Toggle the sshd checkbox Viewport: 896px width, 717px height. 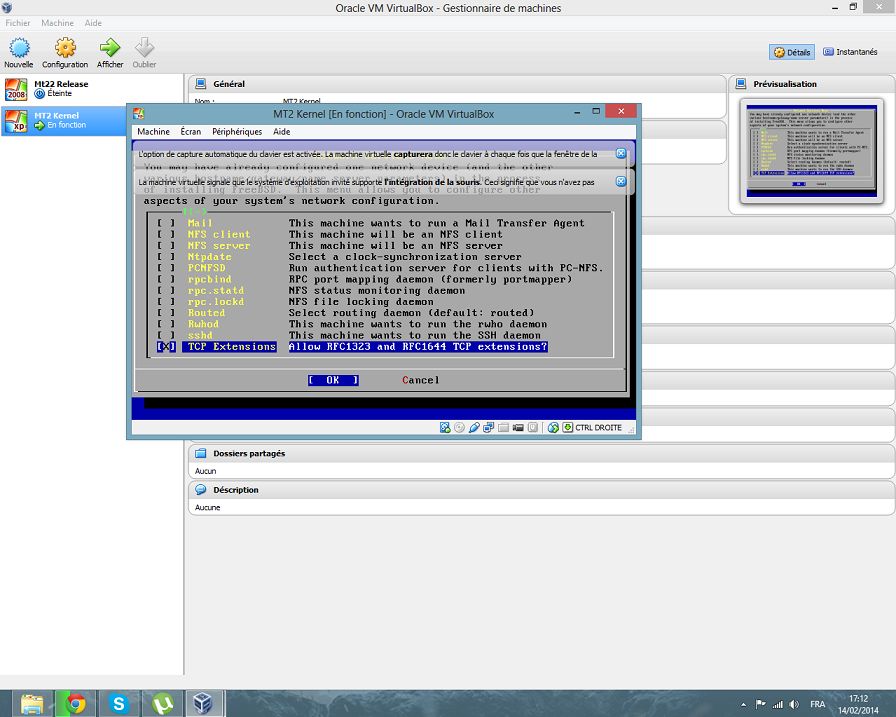tap(166, 335)
